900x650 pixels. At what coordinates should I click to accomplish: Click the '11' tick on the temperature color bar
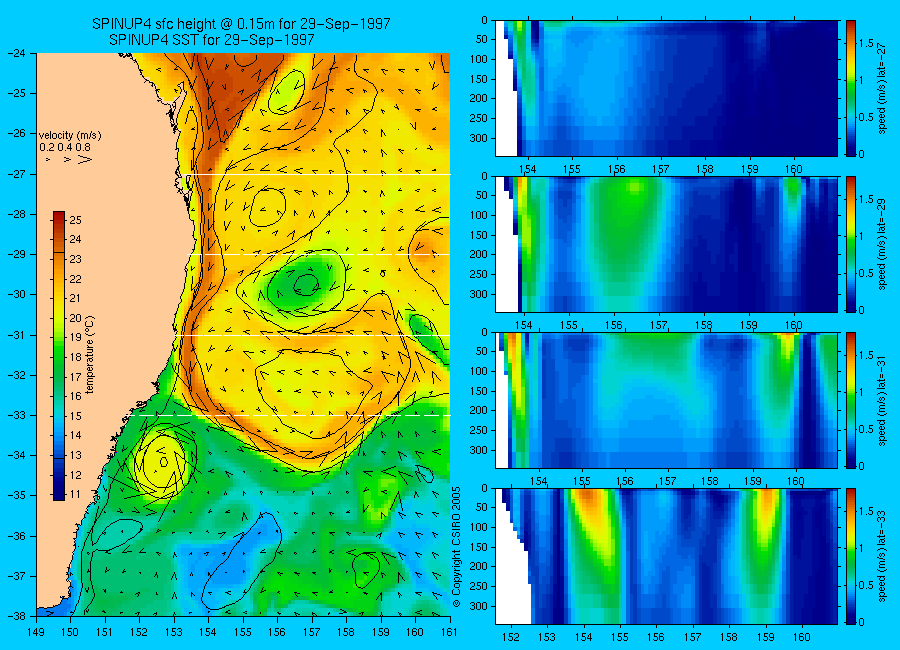(x=75, y=494)
